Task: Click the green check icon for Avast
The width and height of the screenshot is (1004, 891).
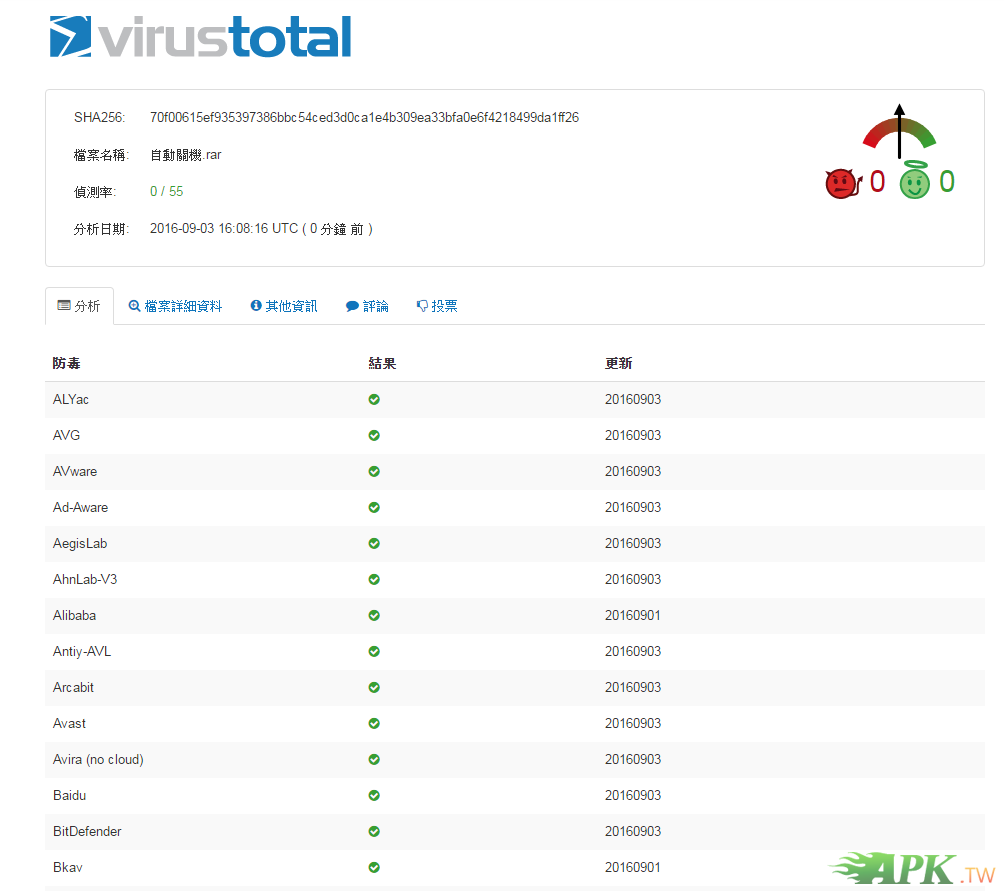Action: [374, 723]
